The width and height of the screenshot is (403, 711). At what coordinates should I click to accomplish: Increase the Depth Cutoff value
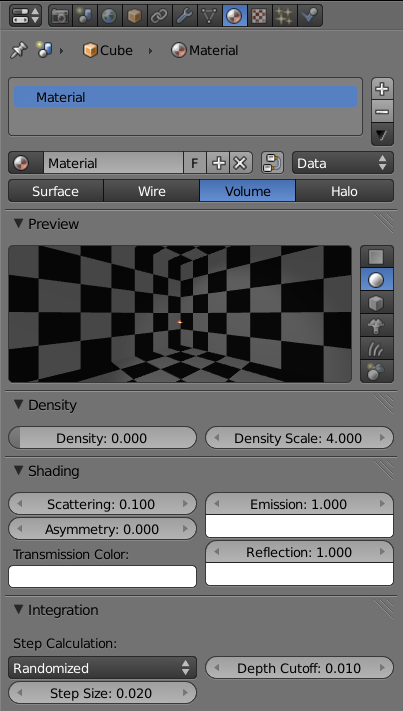pos(382,668)
